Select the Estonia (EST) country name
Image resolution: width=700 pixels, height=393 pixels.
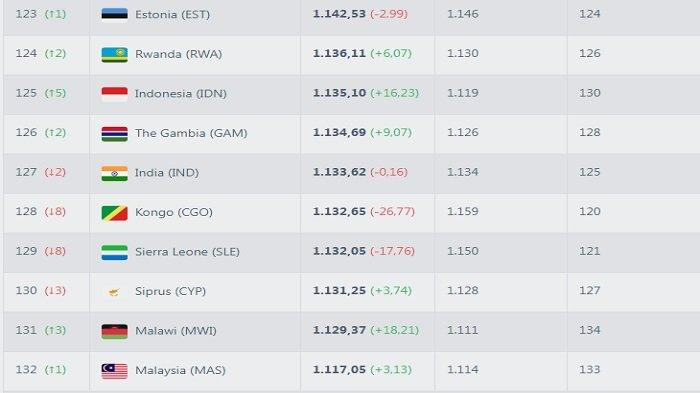[x=172, y=14]
